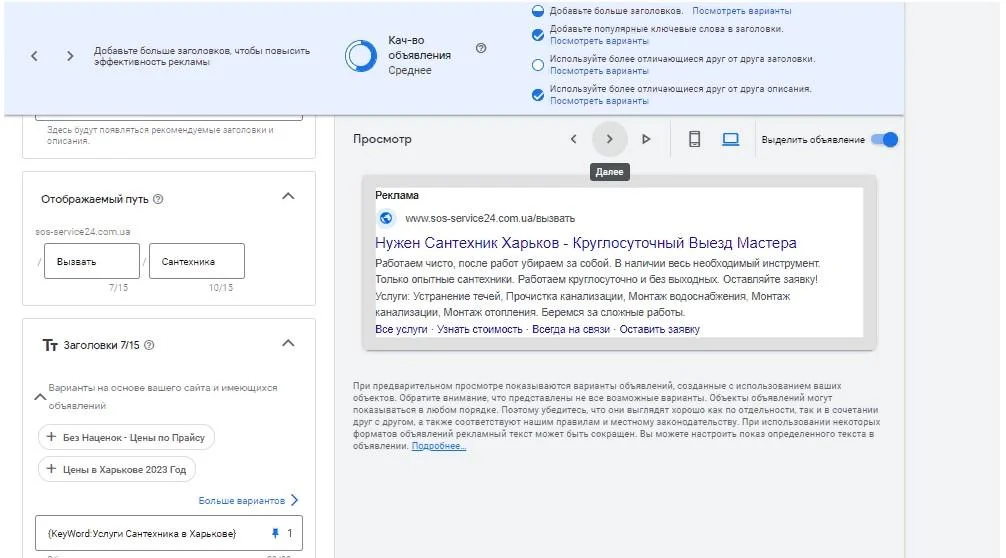This screenshot has height=558, width=1006.
Task: Click the Реклама label in preview
Action: (x=396, y=195)
